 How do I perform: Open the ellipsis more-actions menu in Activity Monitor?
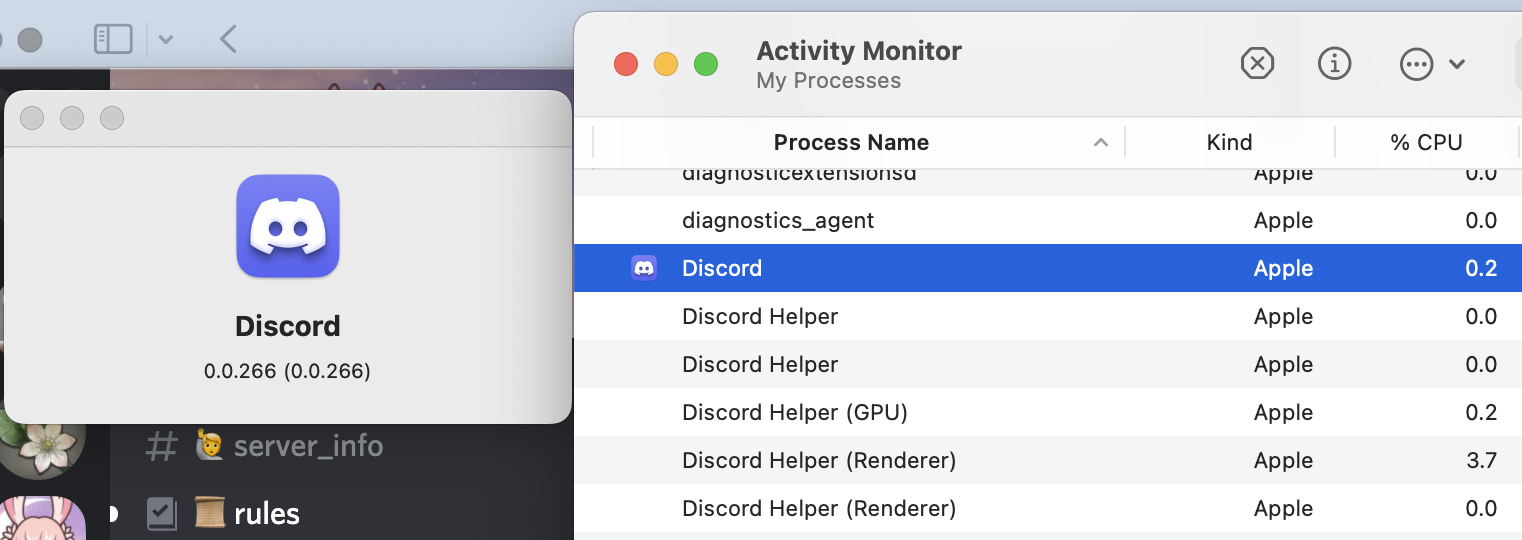[x=1416, y=64]
